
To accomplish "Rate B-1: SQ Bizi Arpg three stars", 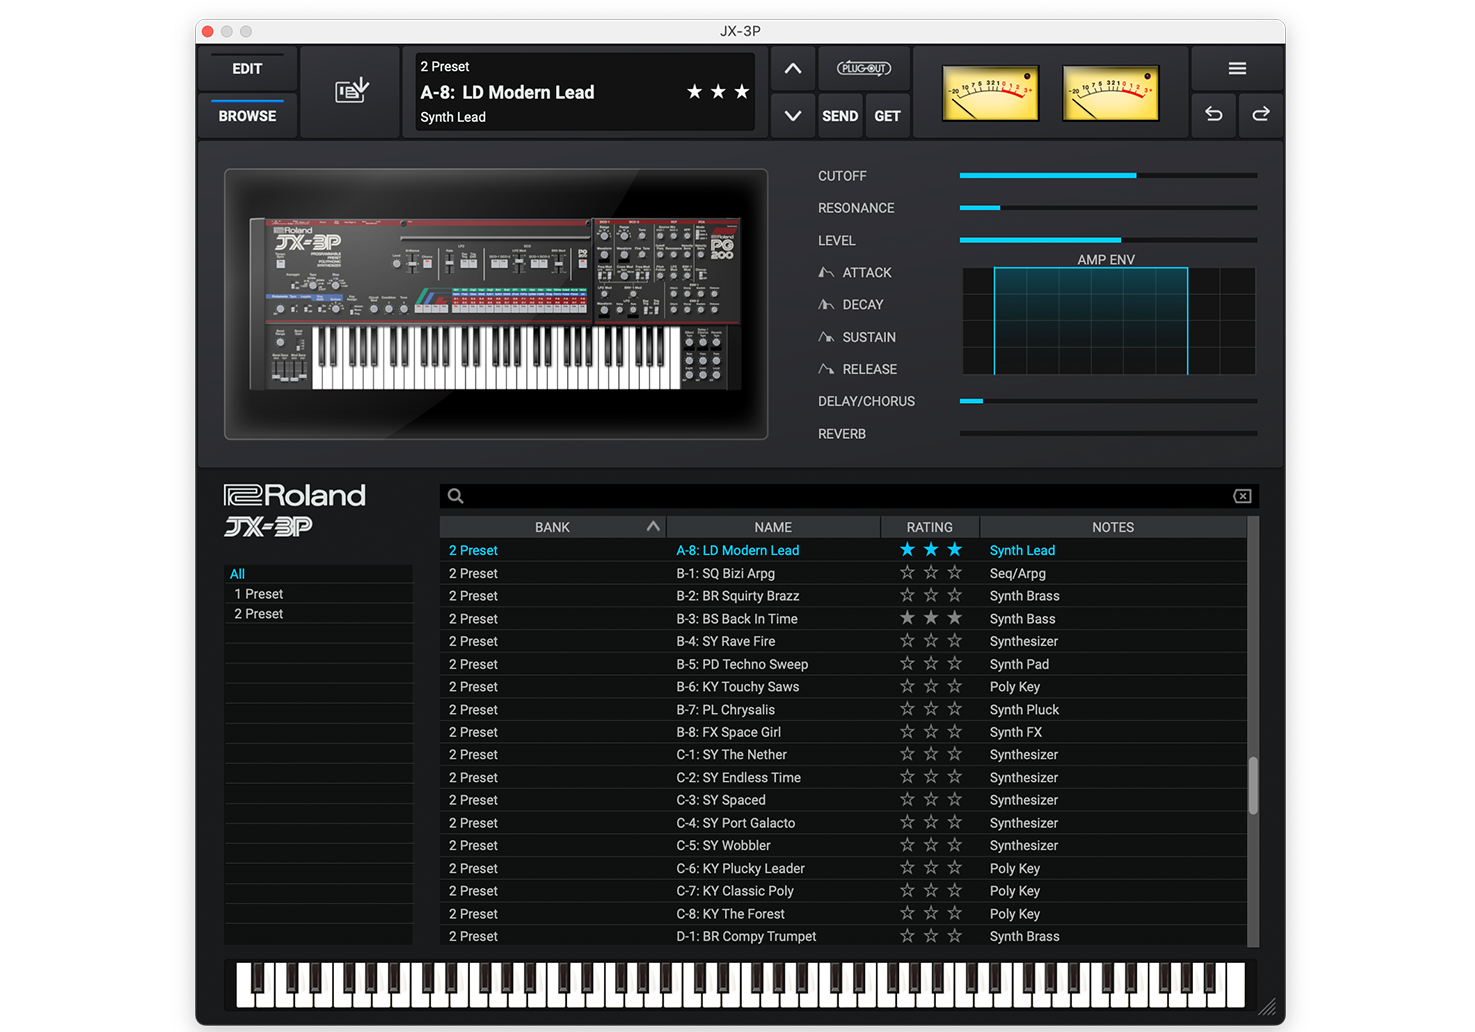I will click(x=955, y=573).
